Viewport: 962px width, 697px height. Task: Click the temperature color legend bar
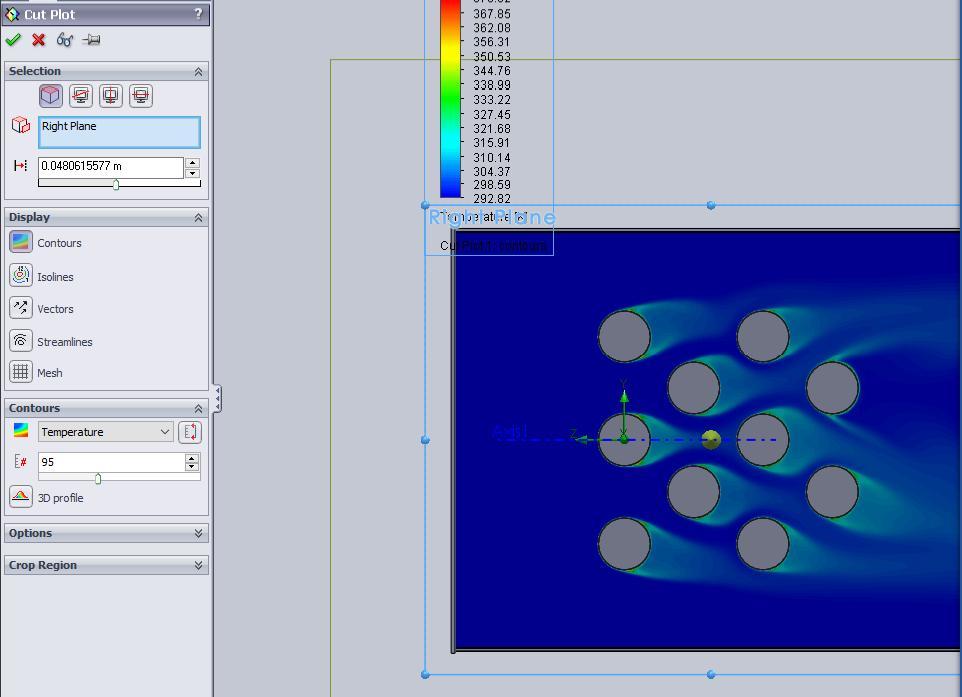(x=450, y=98)
